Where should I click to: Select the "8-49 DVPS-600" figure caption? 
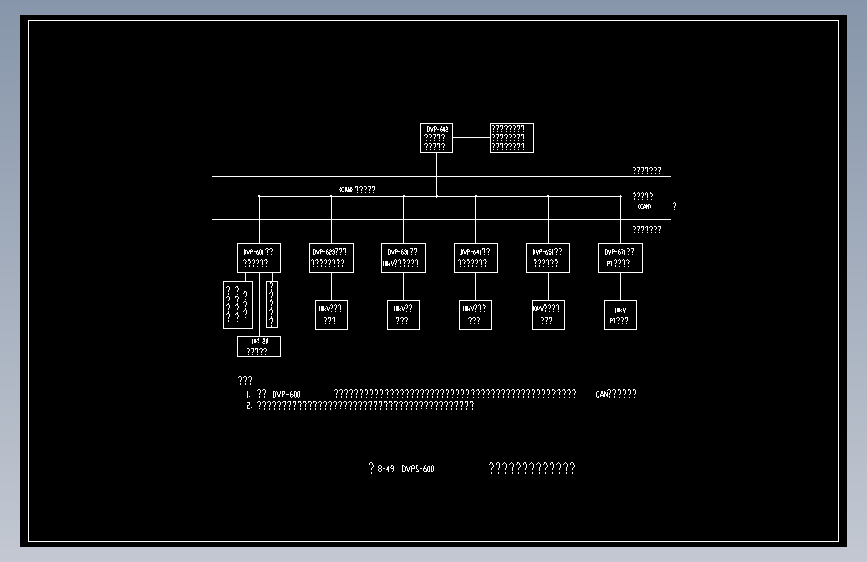point(406,469)
